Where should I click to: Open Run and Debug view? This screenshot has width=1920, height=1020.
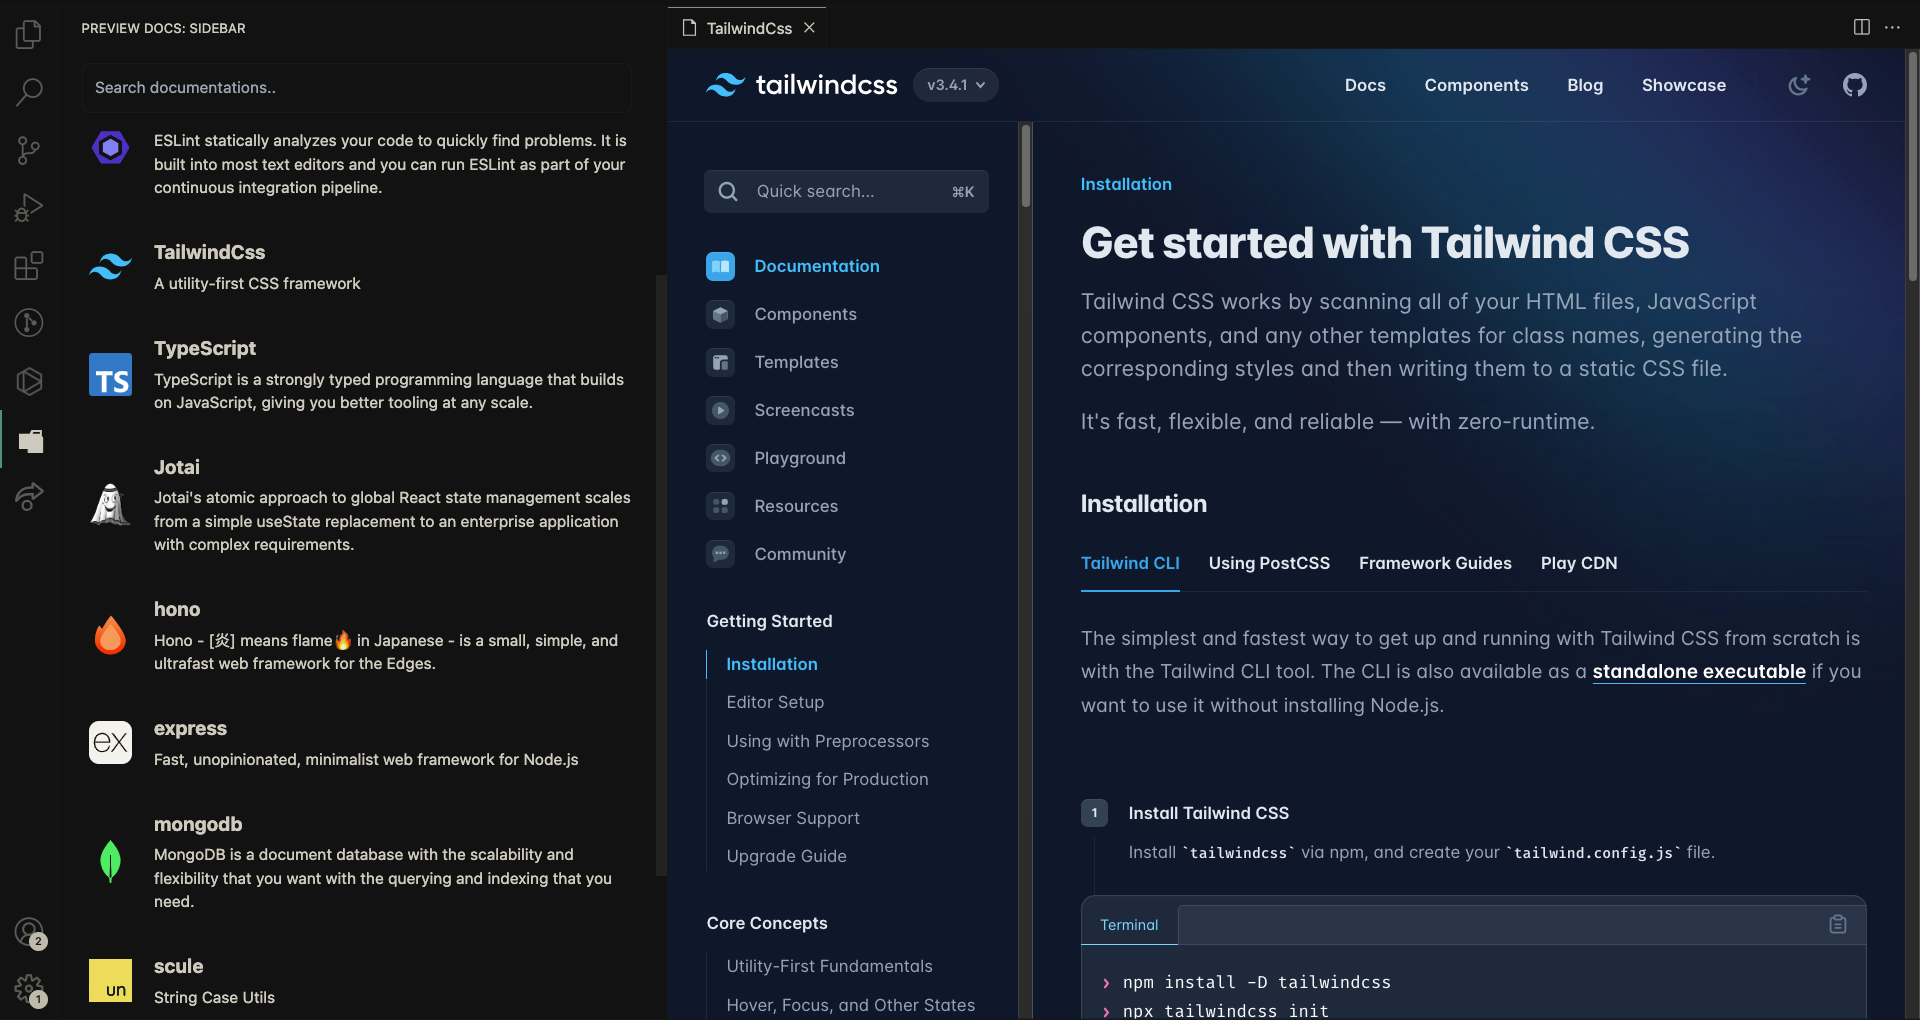point(29,207)
